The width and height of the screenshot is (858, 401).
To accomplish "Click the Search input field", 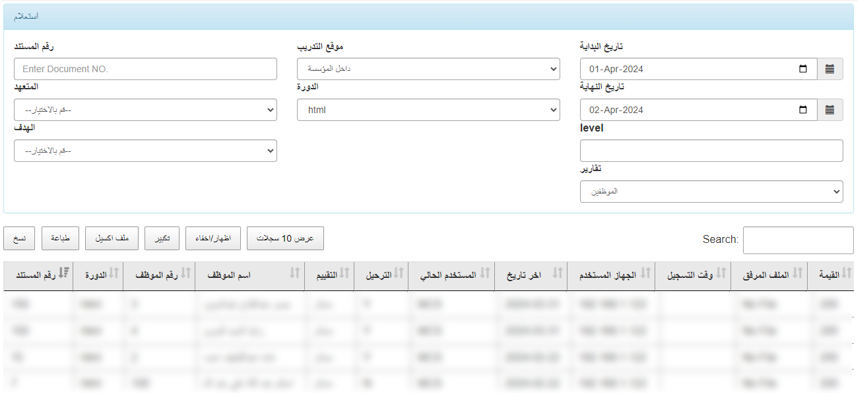I will tap(797, 240).
